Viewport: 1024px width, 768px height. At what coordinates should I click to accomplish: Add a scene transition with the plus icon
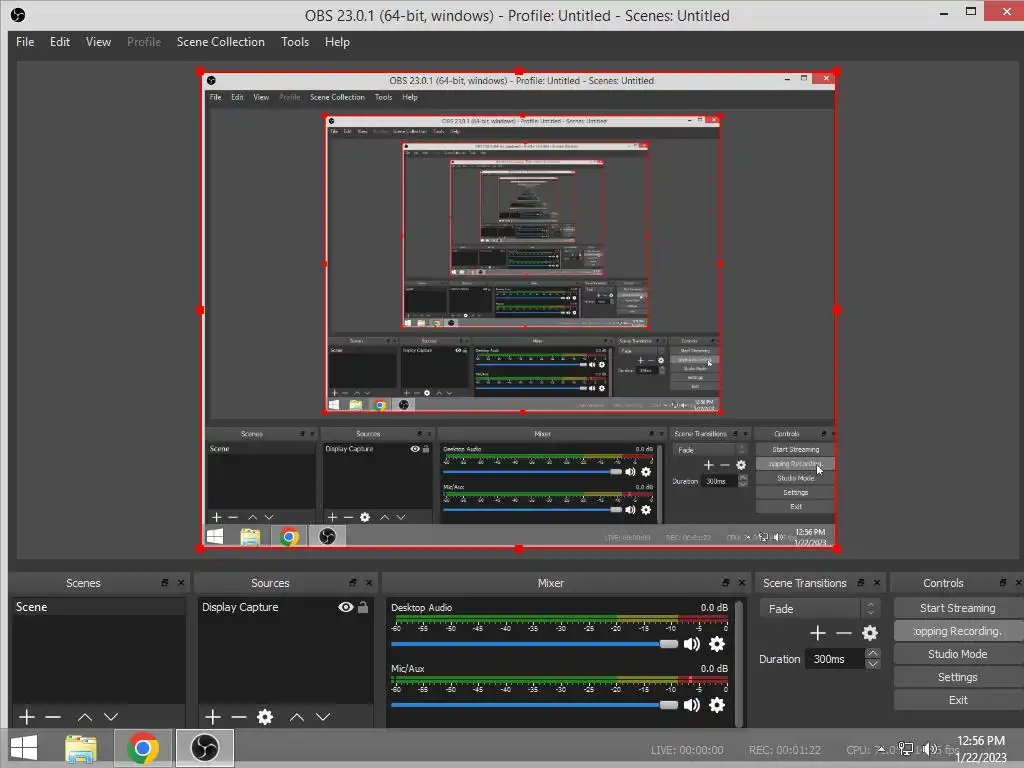pos(818,633)
